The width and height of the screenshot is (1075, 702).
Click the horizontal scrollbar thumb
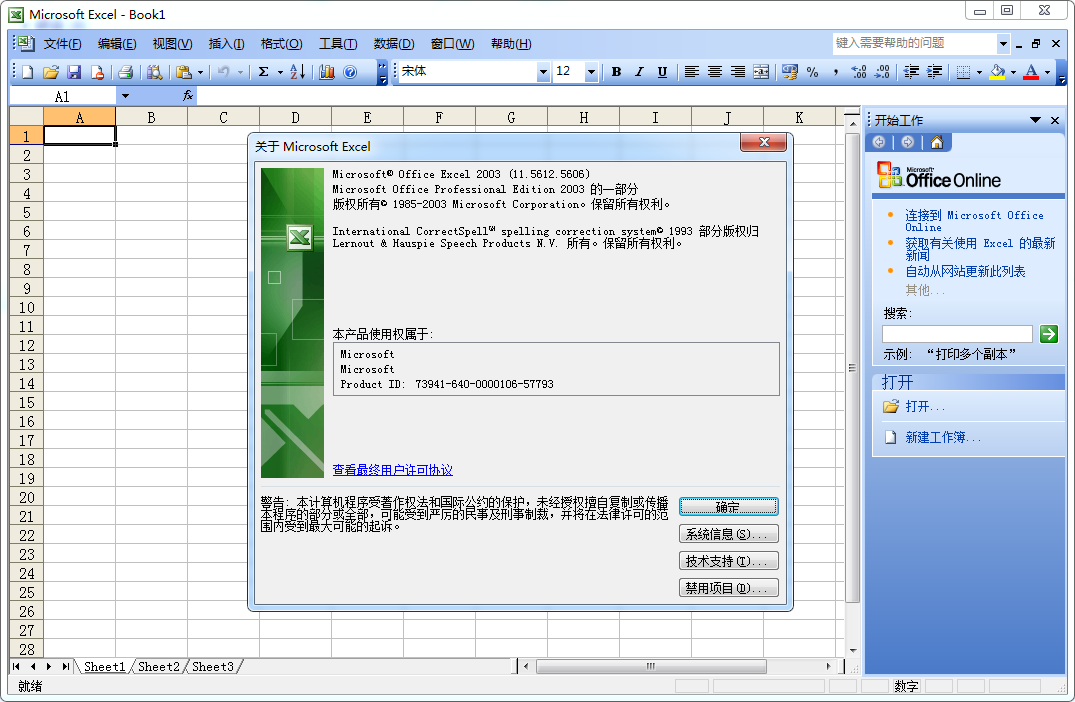[x=651, y=666]
